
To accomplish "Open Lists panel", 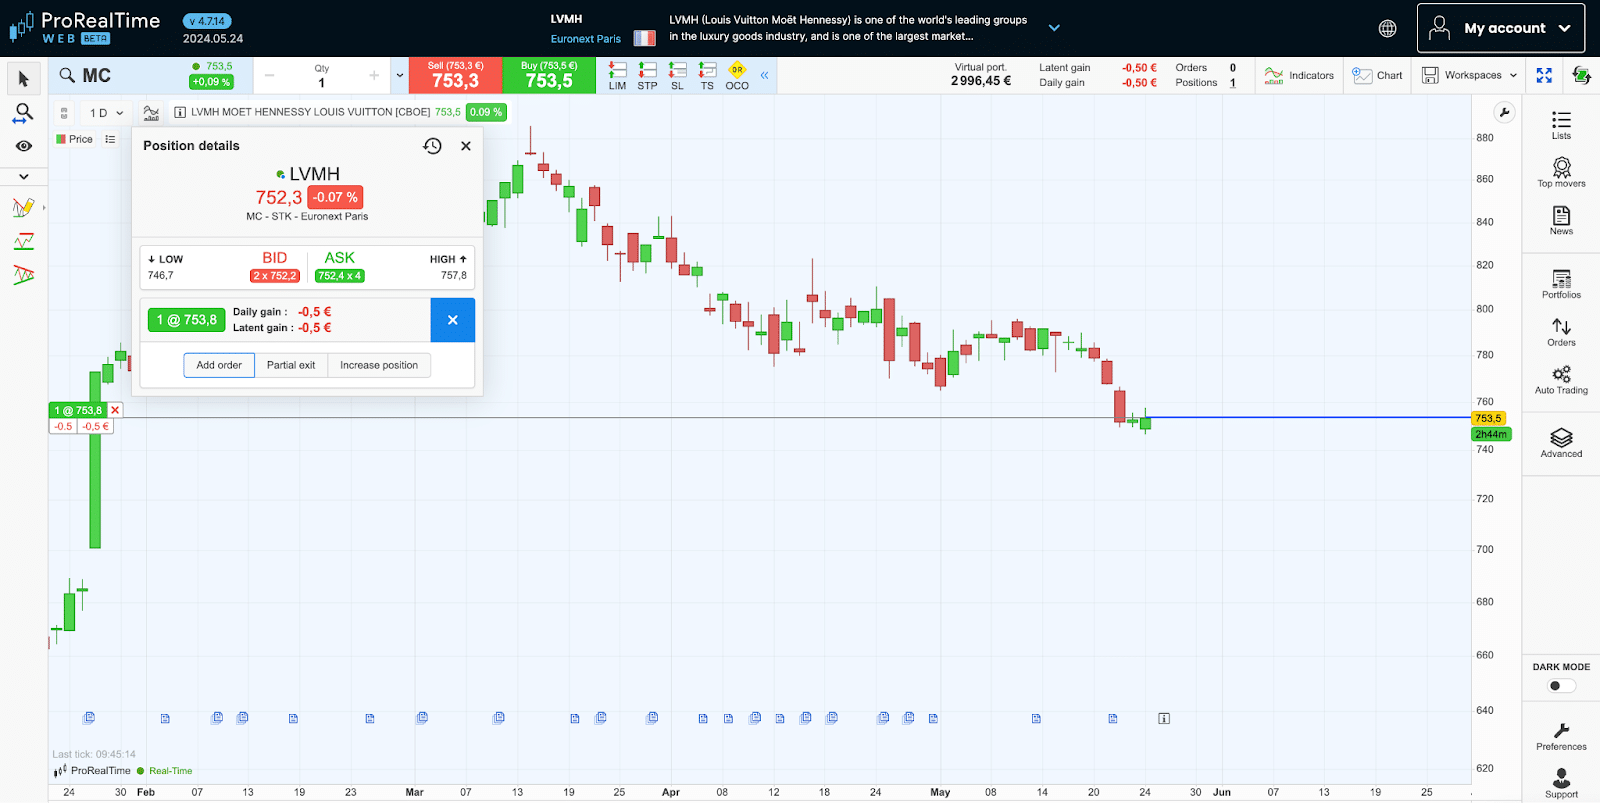I will pyautogui.click(x=1561, y=125).
